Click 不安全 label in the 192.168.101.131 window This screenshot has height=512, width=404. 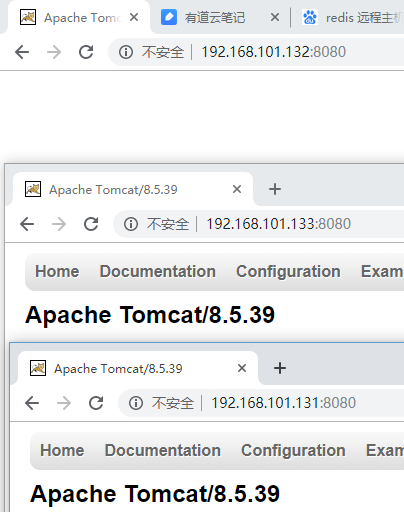pos(173,403)
